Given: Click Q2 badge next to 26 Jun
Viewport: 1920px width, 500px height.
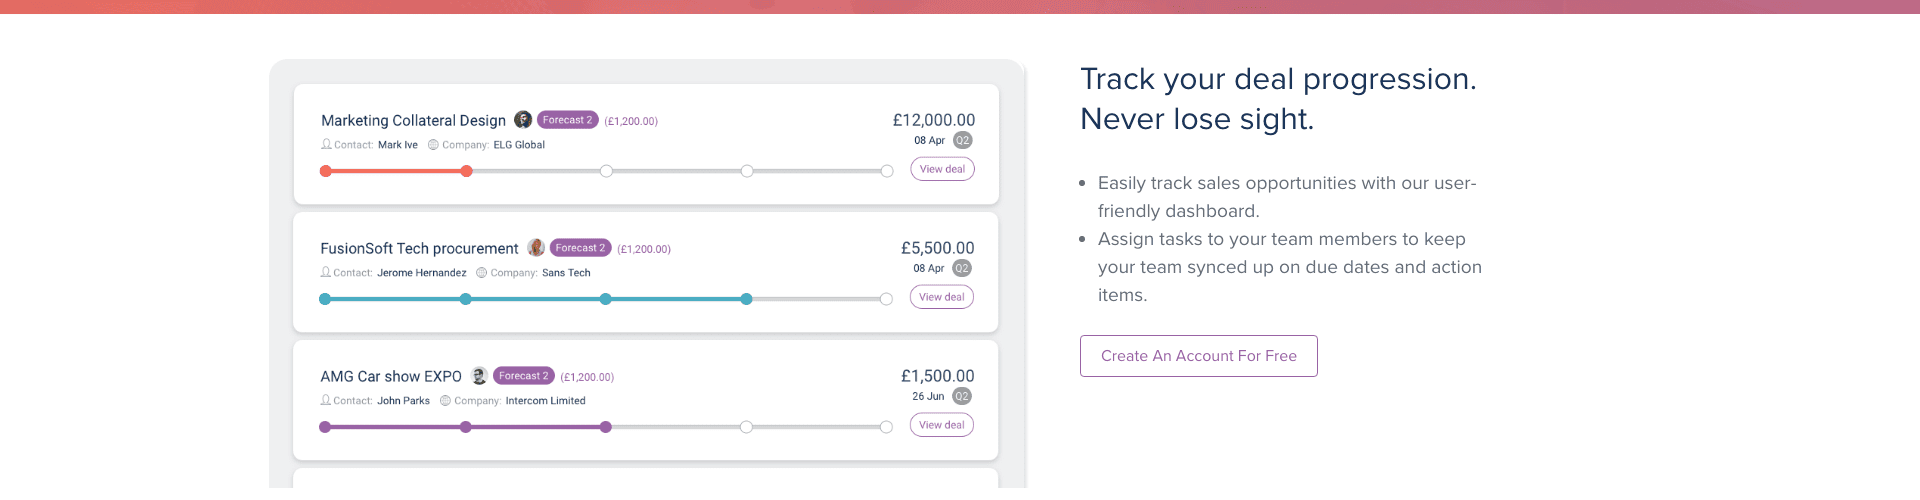Looking at the screenshot, I should coord(961,396).
